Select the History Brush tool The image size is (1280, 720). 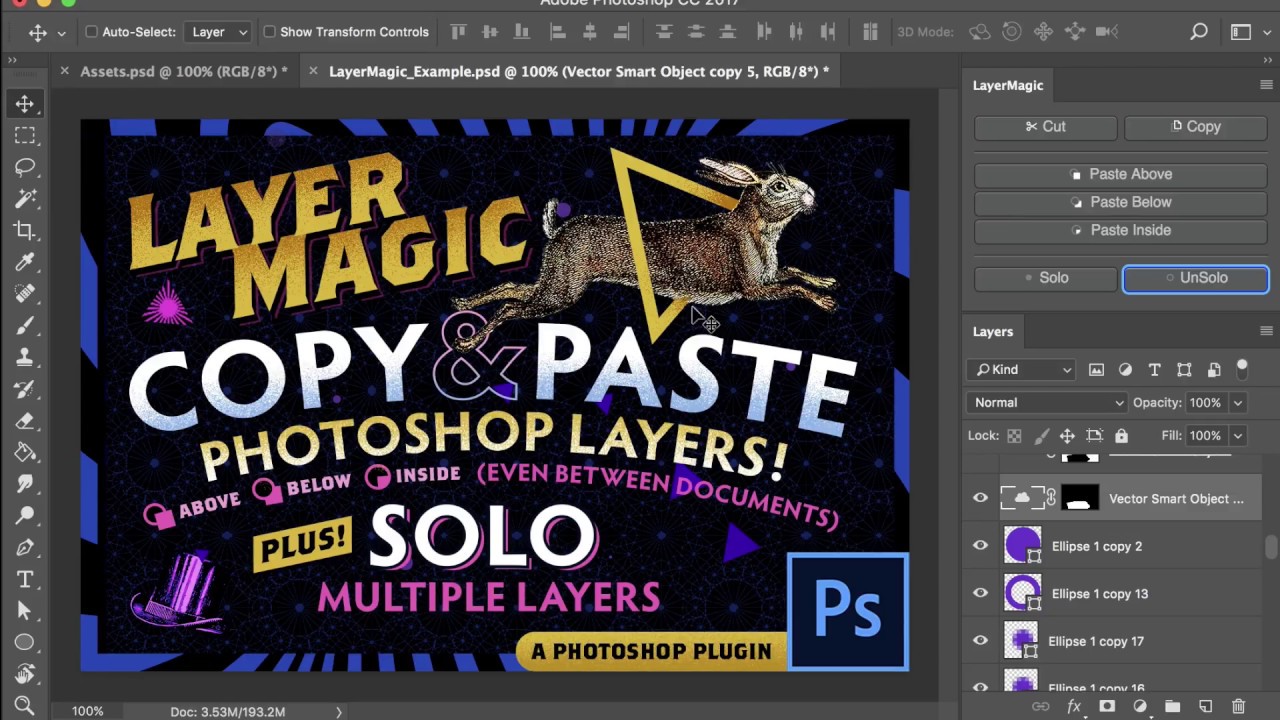tap(25, 389)
